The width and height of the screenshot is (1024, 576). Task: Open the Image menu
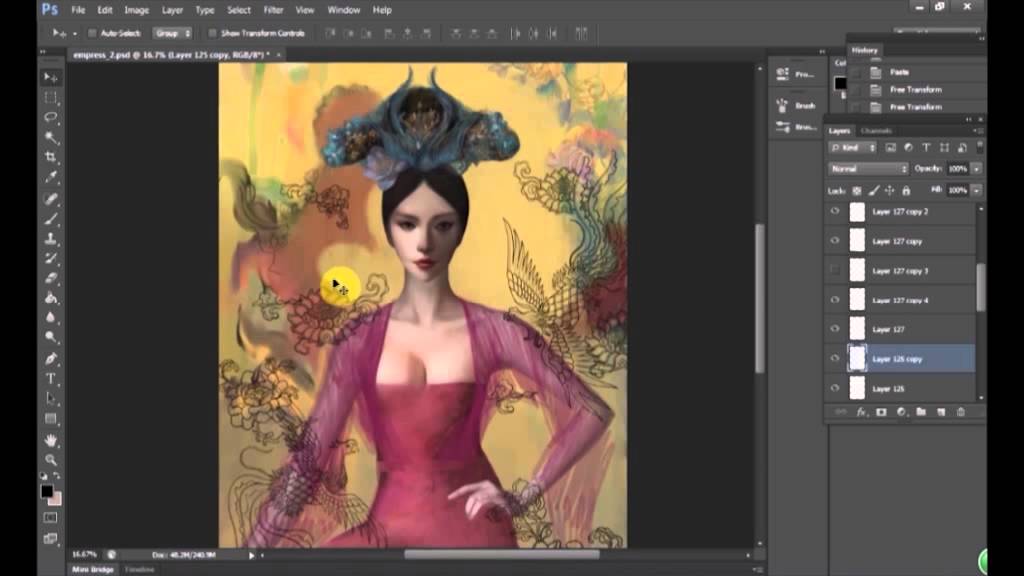pos(136,10)
